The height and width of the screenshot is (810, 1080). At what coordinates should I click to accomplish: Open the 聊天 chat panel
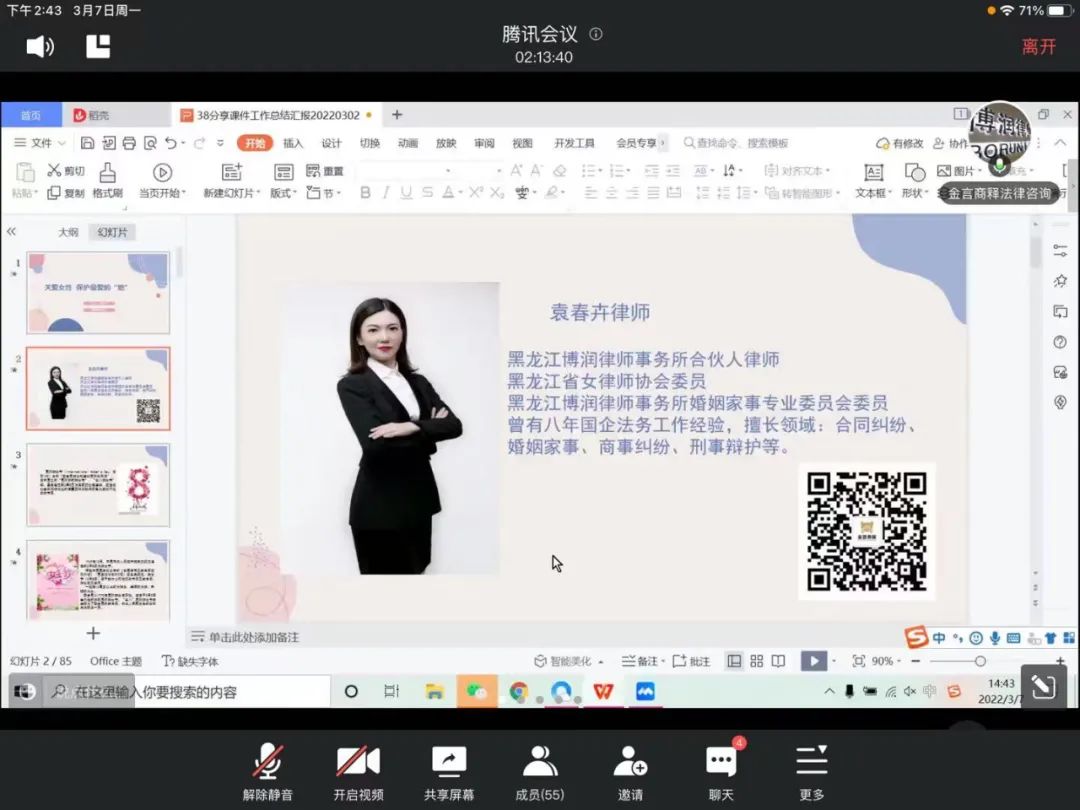[721, 771]
